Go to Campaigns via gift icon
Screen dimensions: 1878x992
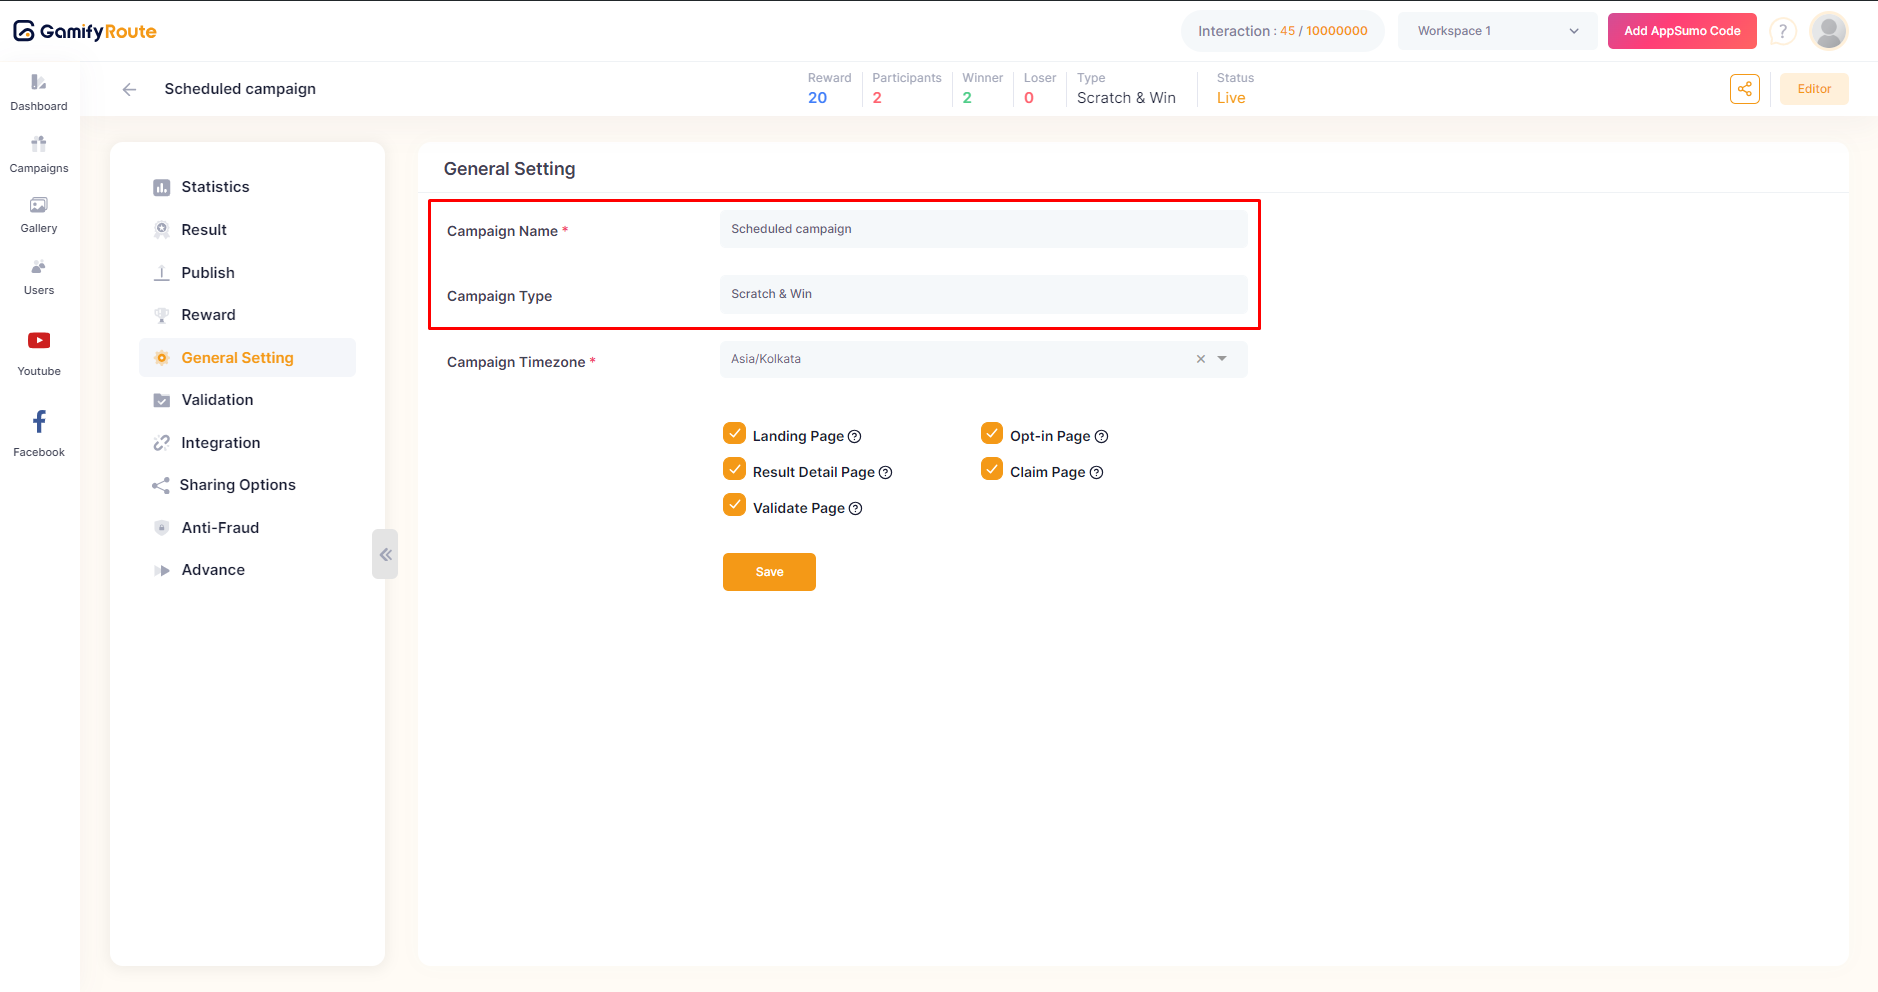click(39, 145)
